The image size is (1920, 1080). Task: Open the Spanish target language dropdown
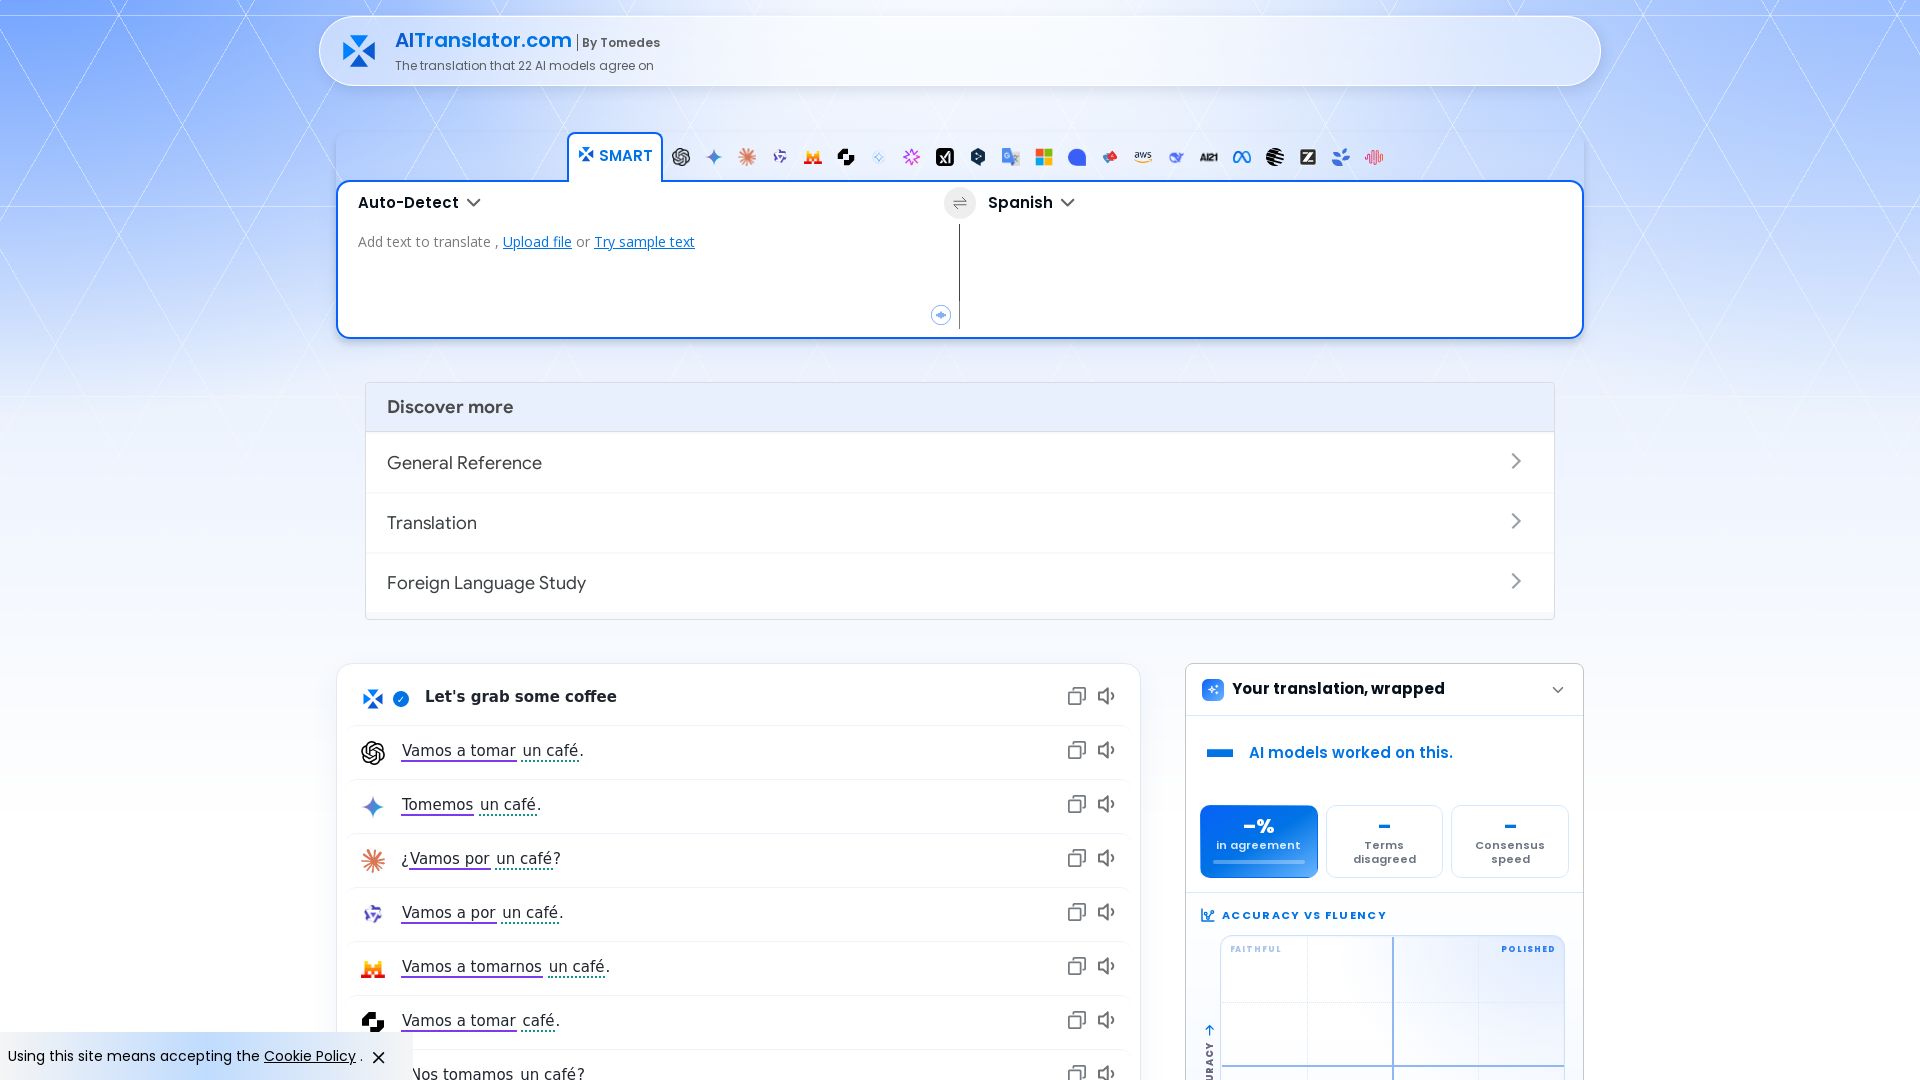pyautogui.click(x=1031, y=203)
